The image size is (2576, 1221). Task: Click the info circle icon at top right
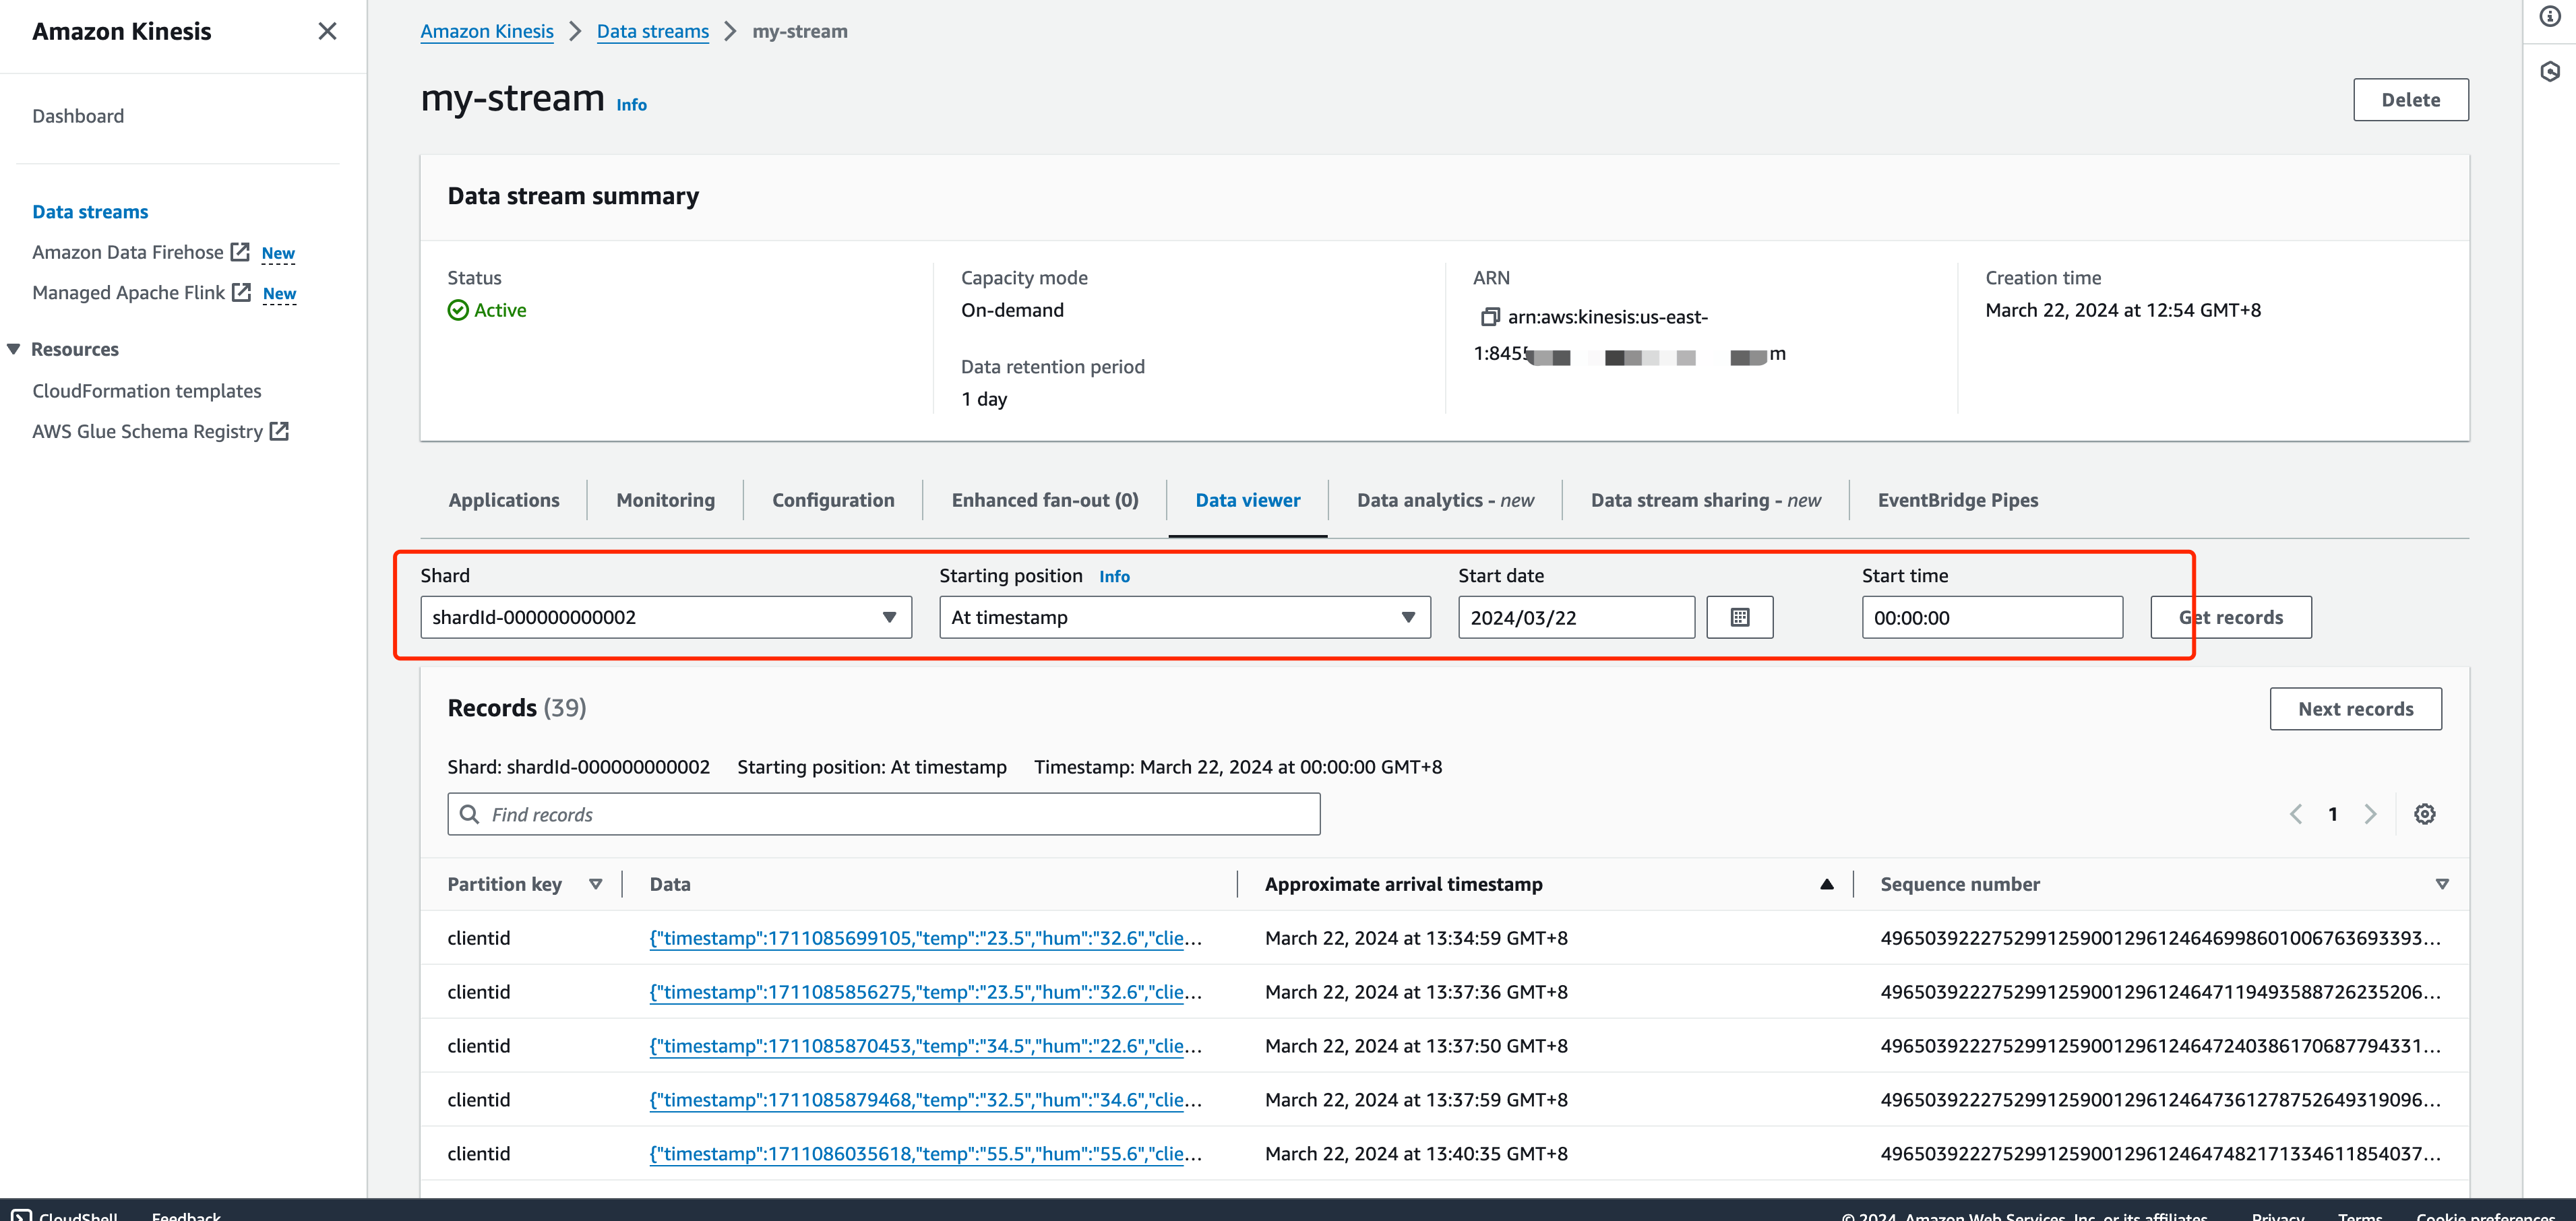[2550, 16]
